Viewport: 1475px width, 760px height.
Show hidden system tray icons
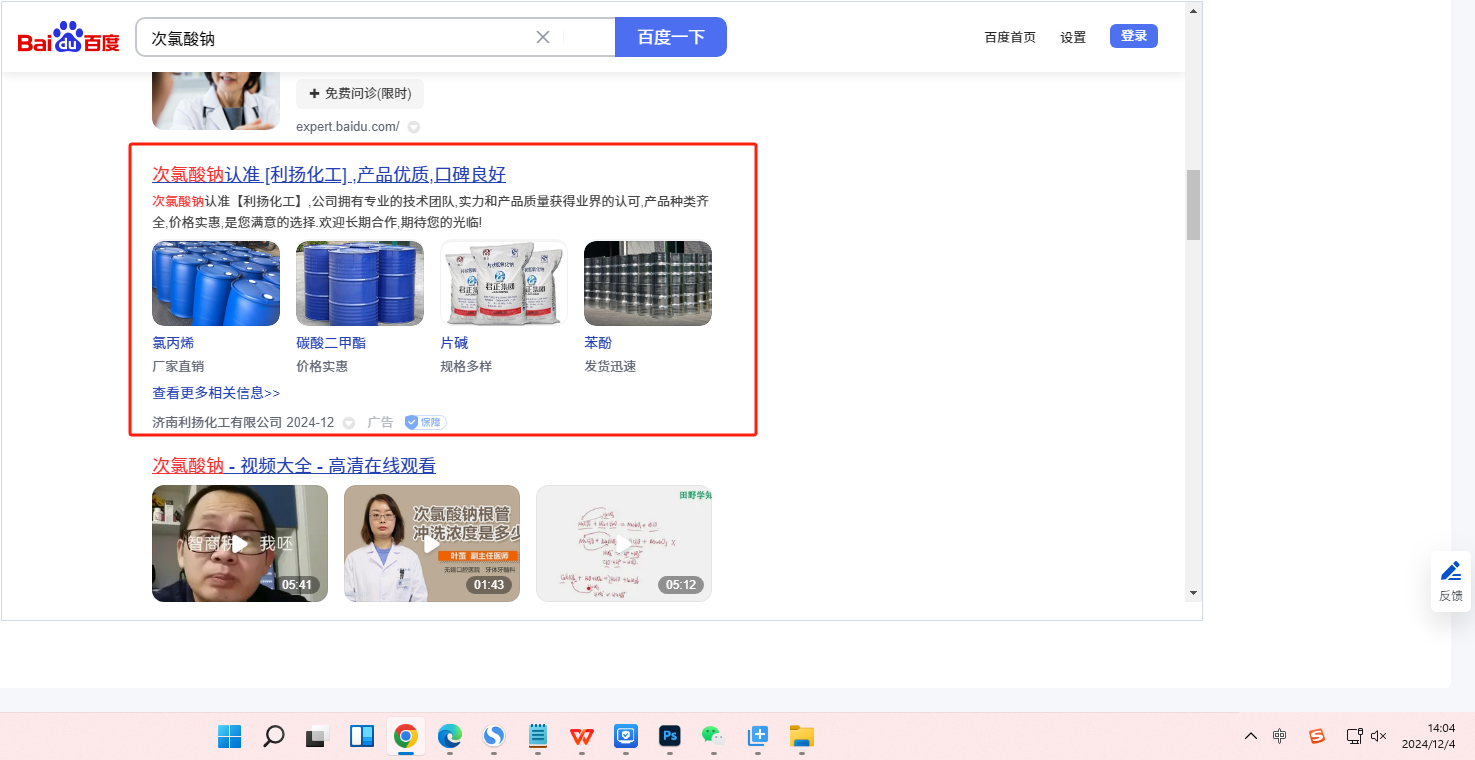[x=1251, y=737]
